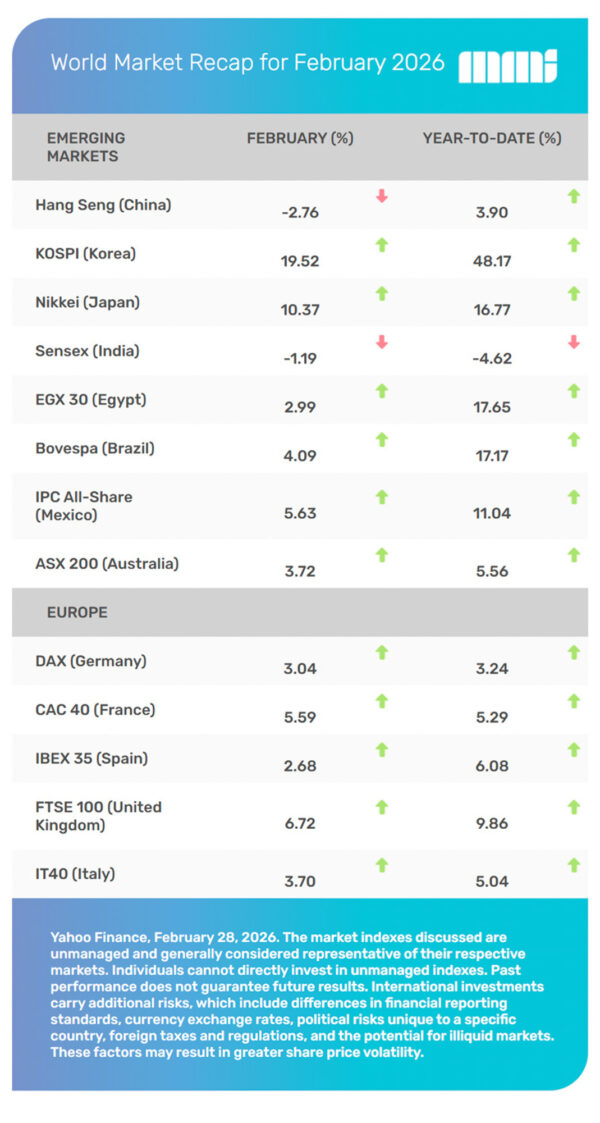Click the February (%) column header
The width and height of the screenshot is (600, 1123).
pyautogui.click(x=300, y=139)
